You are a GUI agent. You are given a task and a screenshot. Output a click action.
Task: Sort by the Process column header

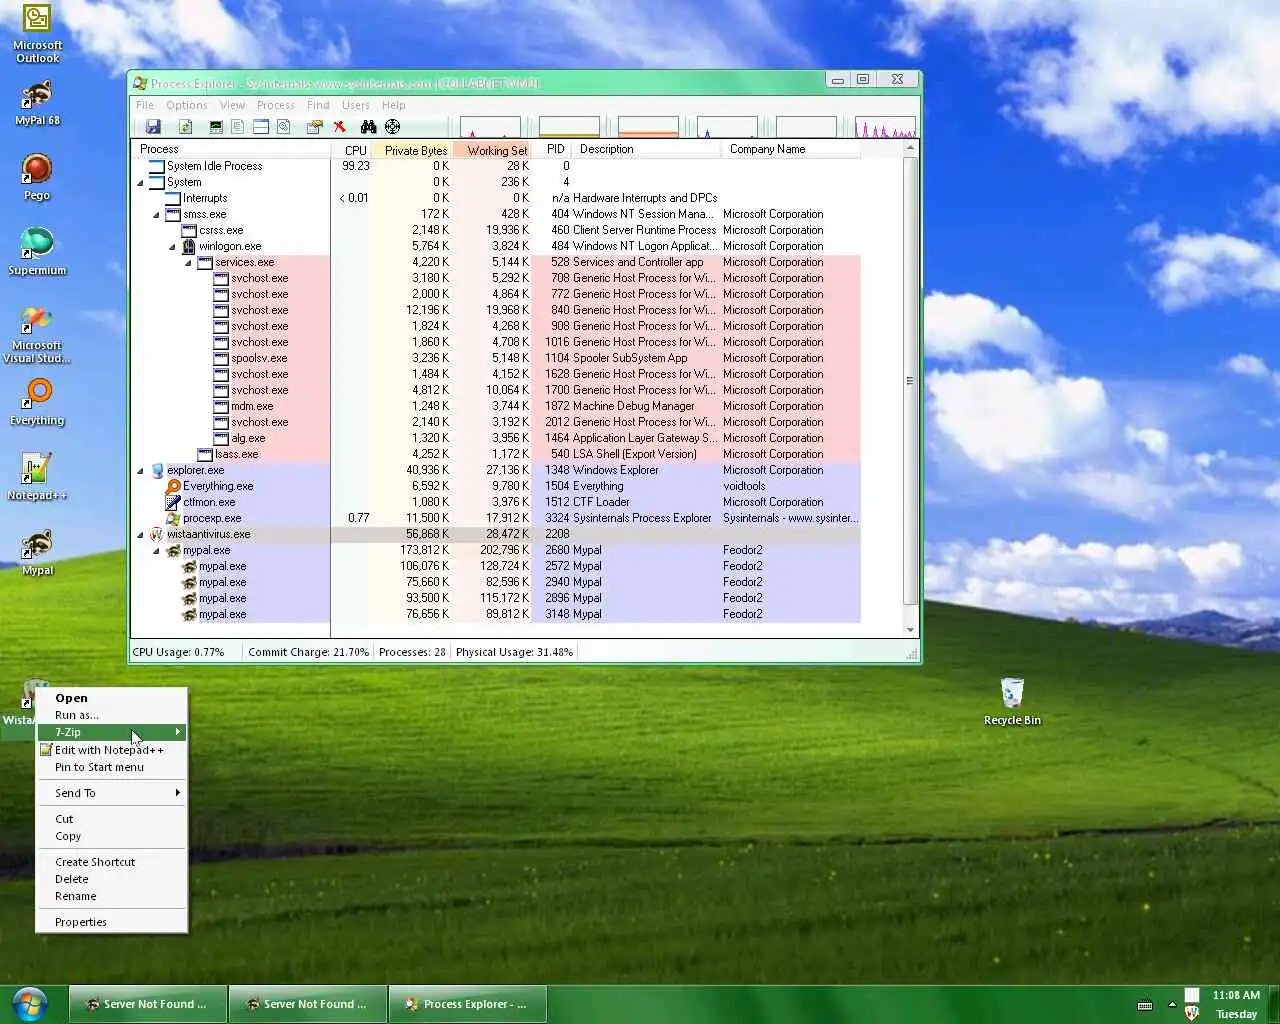point(231,149)
